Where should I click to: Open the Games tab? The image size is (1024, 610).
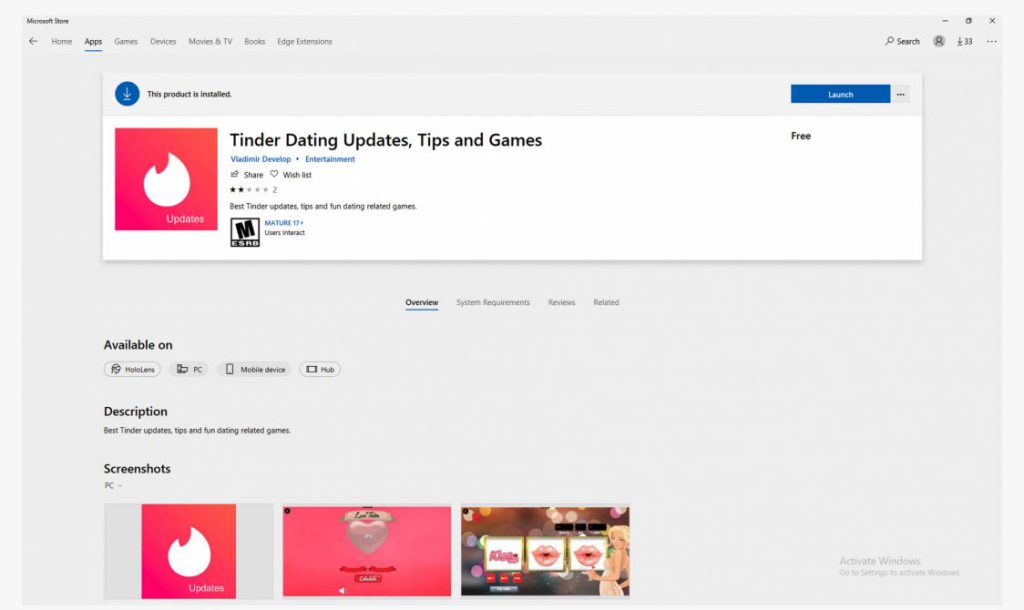(x=126, y=41)
